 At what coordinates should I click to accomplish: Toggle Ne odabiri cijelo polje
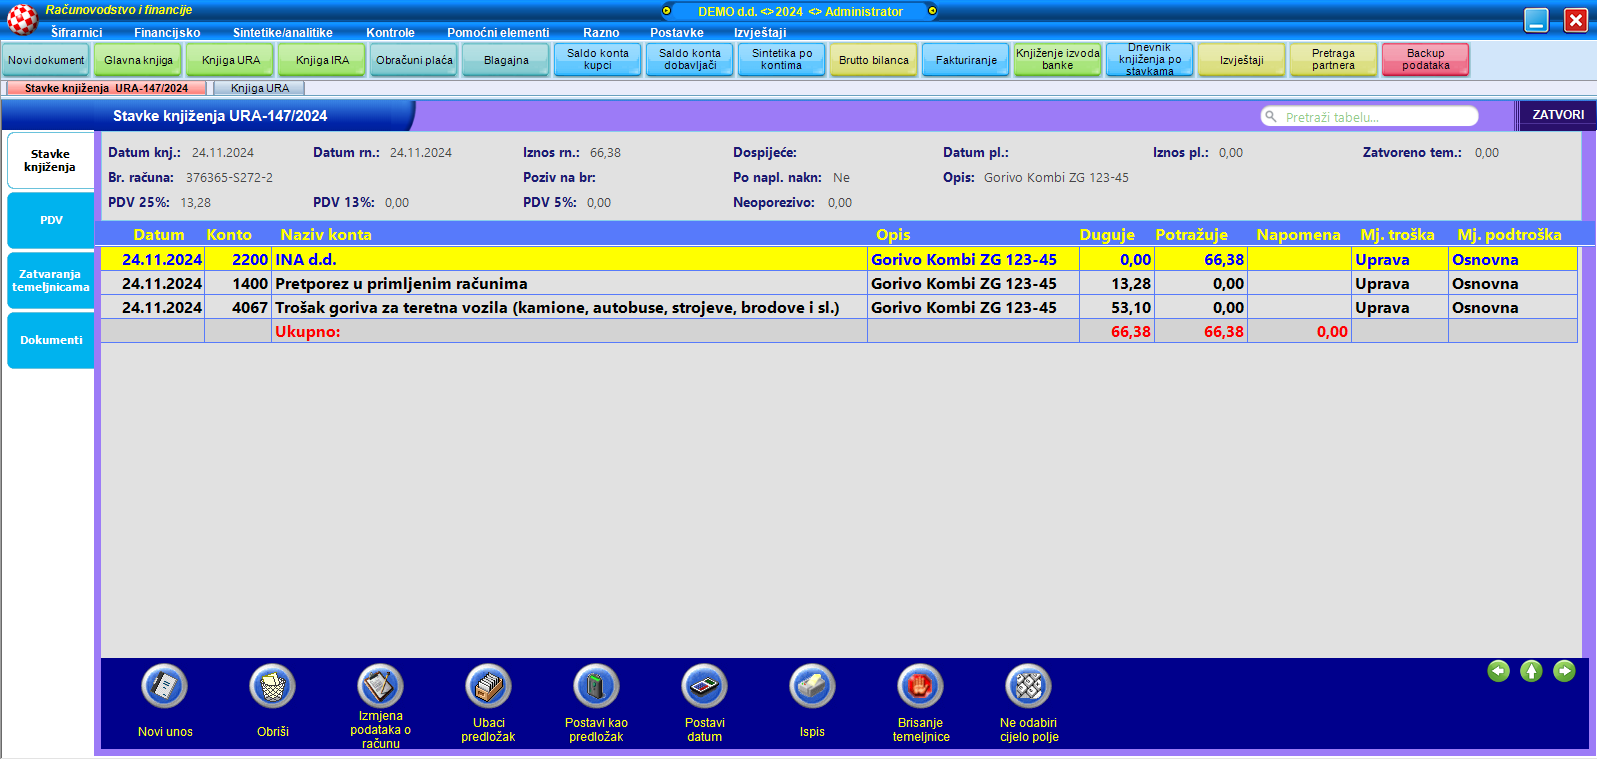(1028, 687)
